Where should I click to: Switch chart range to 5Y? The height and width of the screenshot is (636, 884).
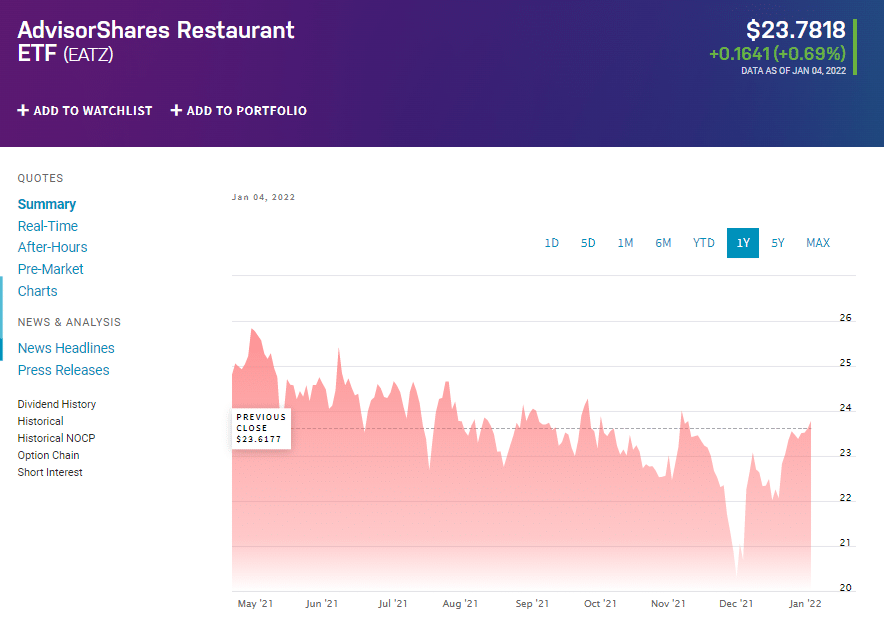(778, 243)
